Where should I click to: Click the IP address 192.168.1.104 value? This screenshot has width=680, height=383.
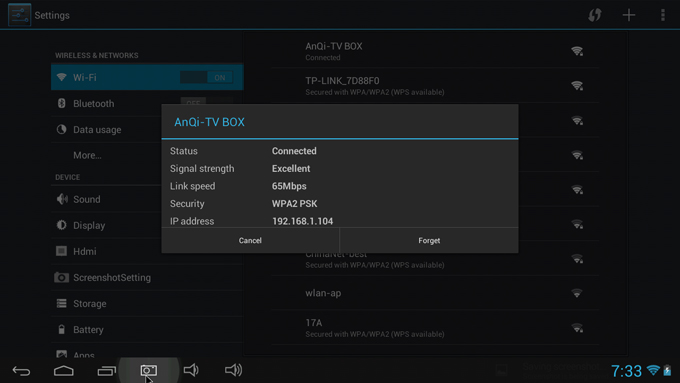(303, 221)
